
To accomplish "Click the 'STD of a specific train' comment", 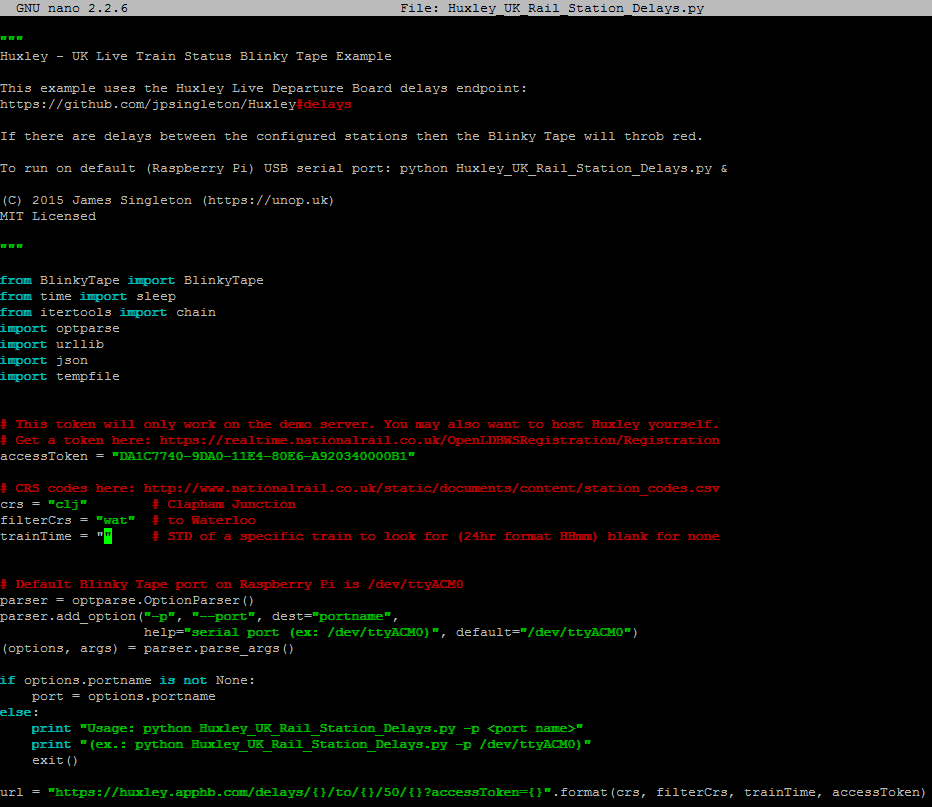I will click(436, 537).
